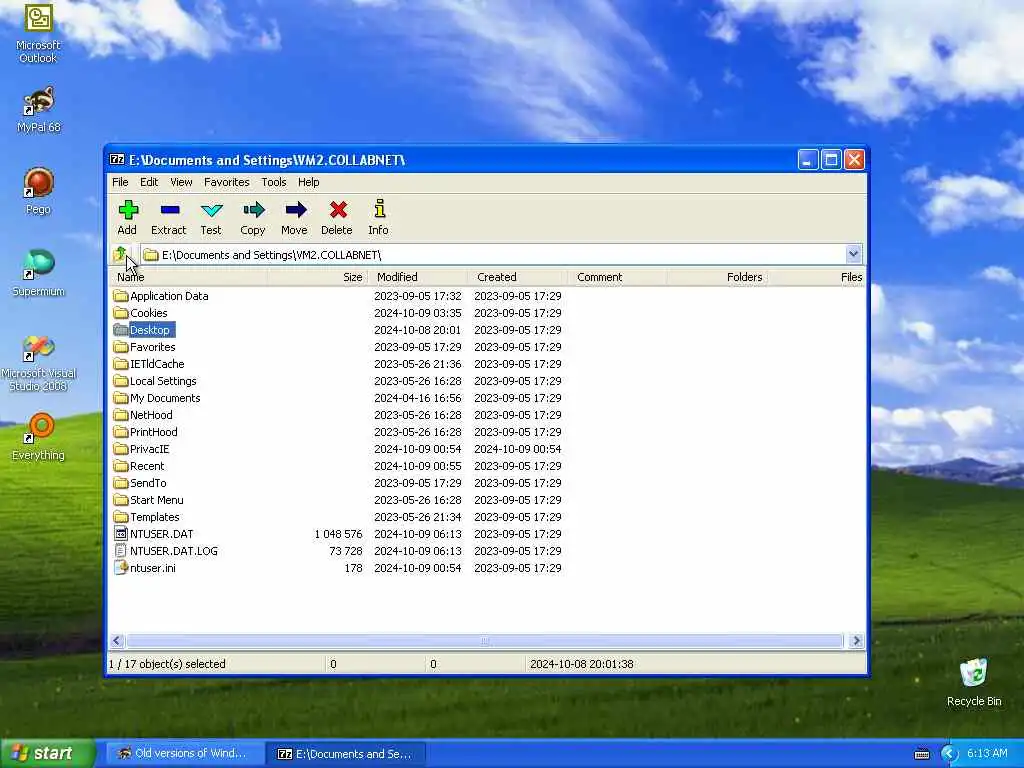The image size is (1024, 768).
Task: Click the Extract toolbar icon
Action: pos(169,210)
